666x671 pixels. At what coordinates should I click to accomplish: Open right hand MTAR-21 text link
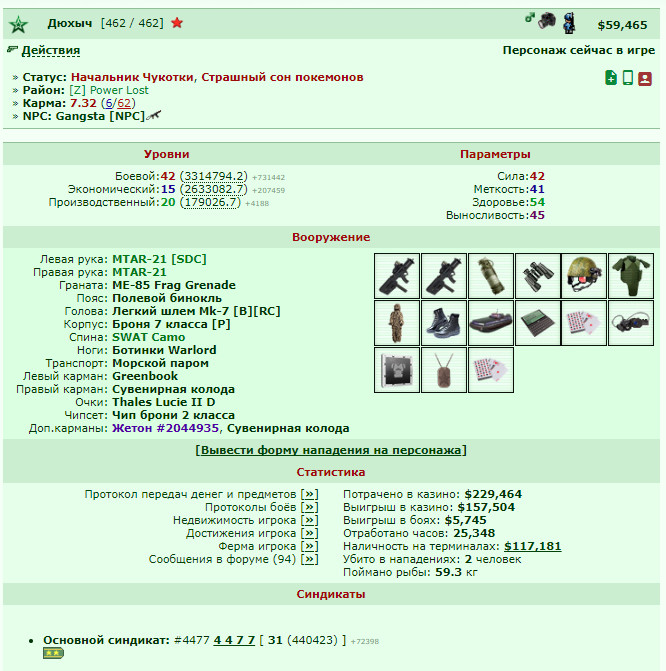click(x=139, y=272)
